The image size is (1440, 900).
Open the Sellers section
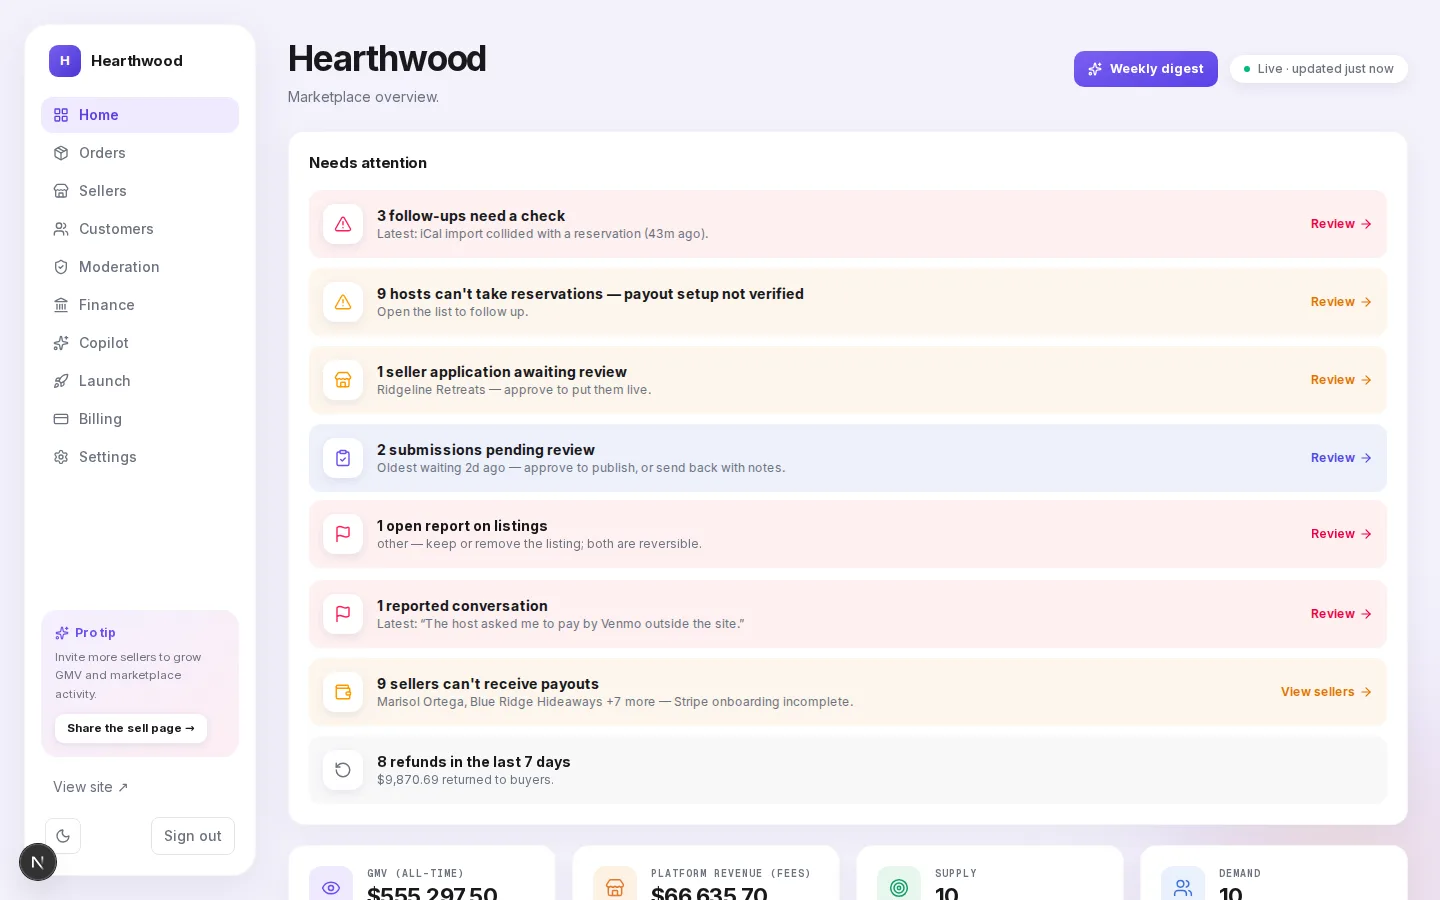(140, 191)
